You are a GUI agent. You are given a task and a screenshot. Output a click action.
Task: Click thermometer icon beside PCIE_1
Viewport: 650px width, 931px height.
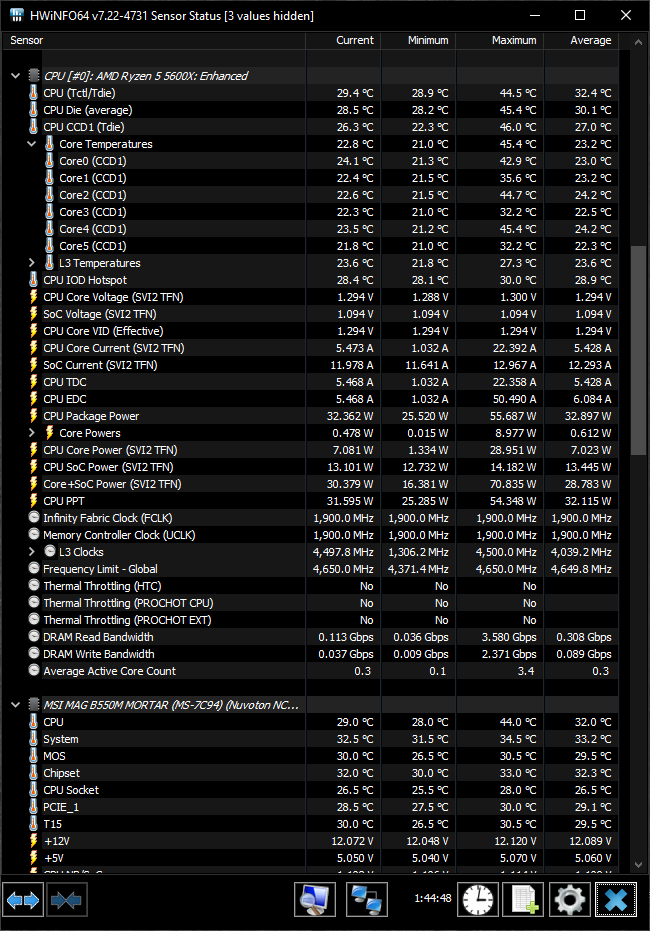(x=34, y=807)
